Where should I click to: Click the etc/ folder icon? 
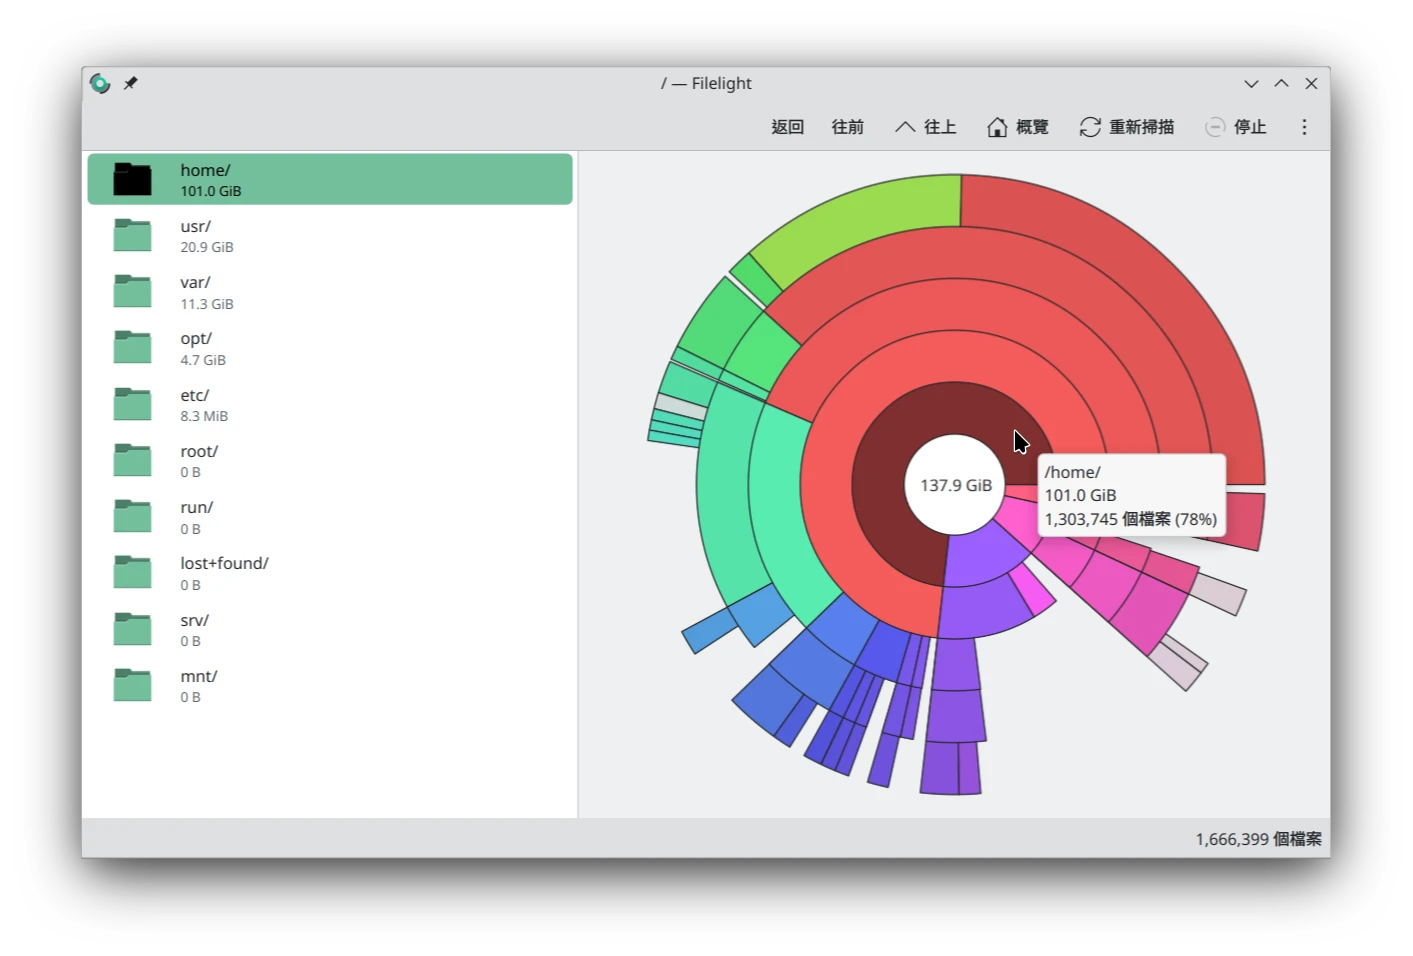[x=132, y=405]
